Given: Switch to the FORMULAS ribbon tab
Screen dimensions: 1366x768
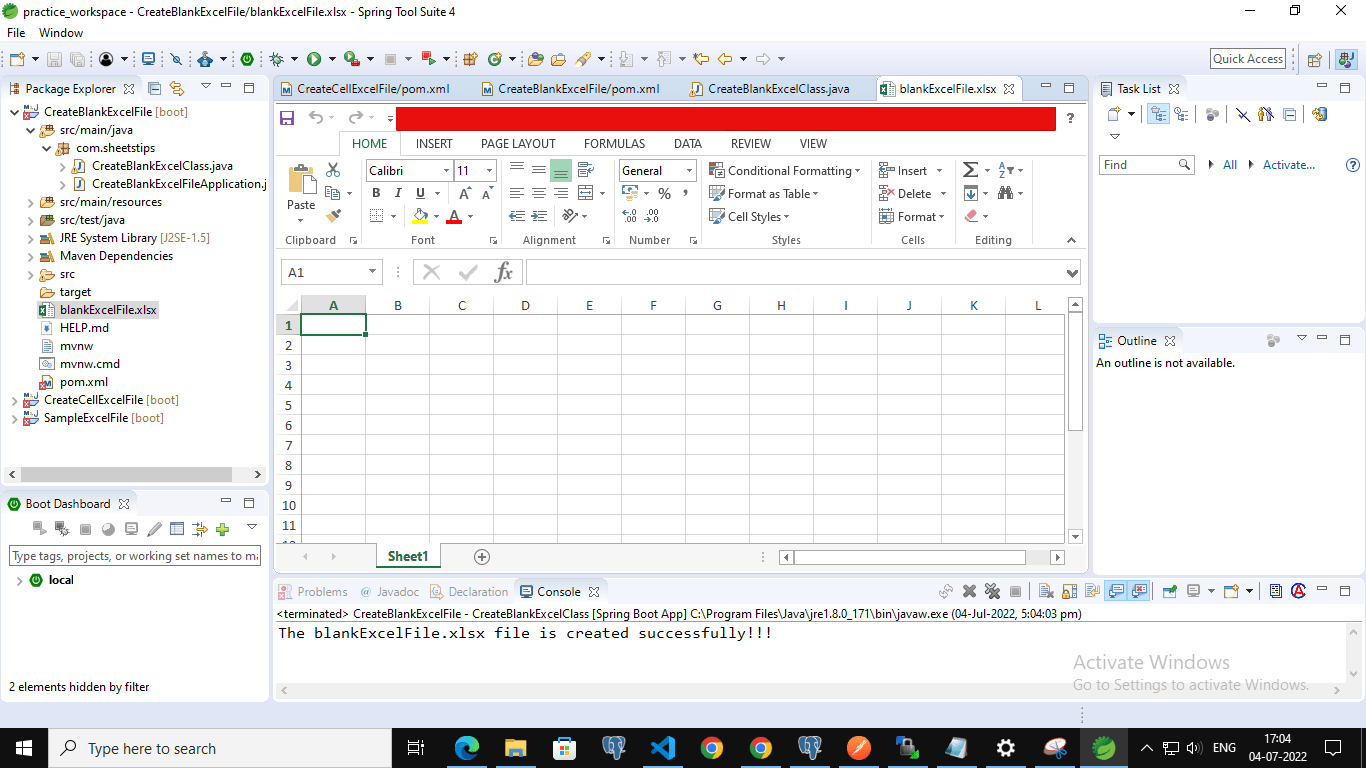Looking at the screenshot, I should 614,143.
